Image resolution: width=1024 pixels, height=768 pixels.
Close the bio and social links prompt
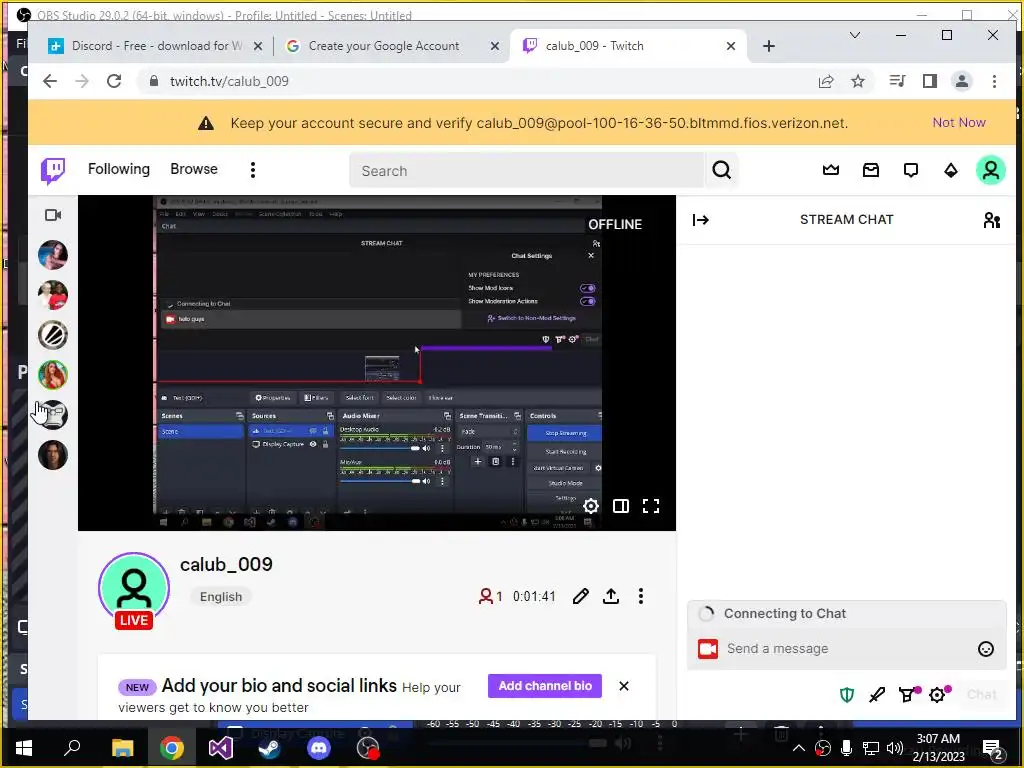(x=624, y=686)
